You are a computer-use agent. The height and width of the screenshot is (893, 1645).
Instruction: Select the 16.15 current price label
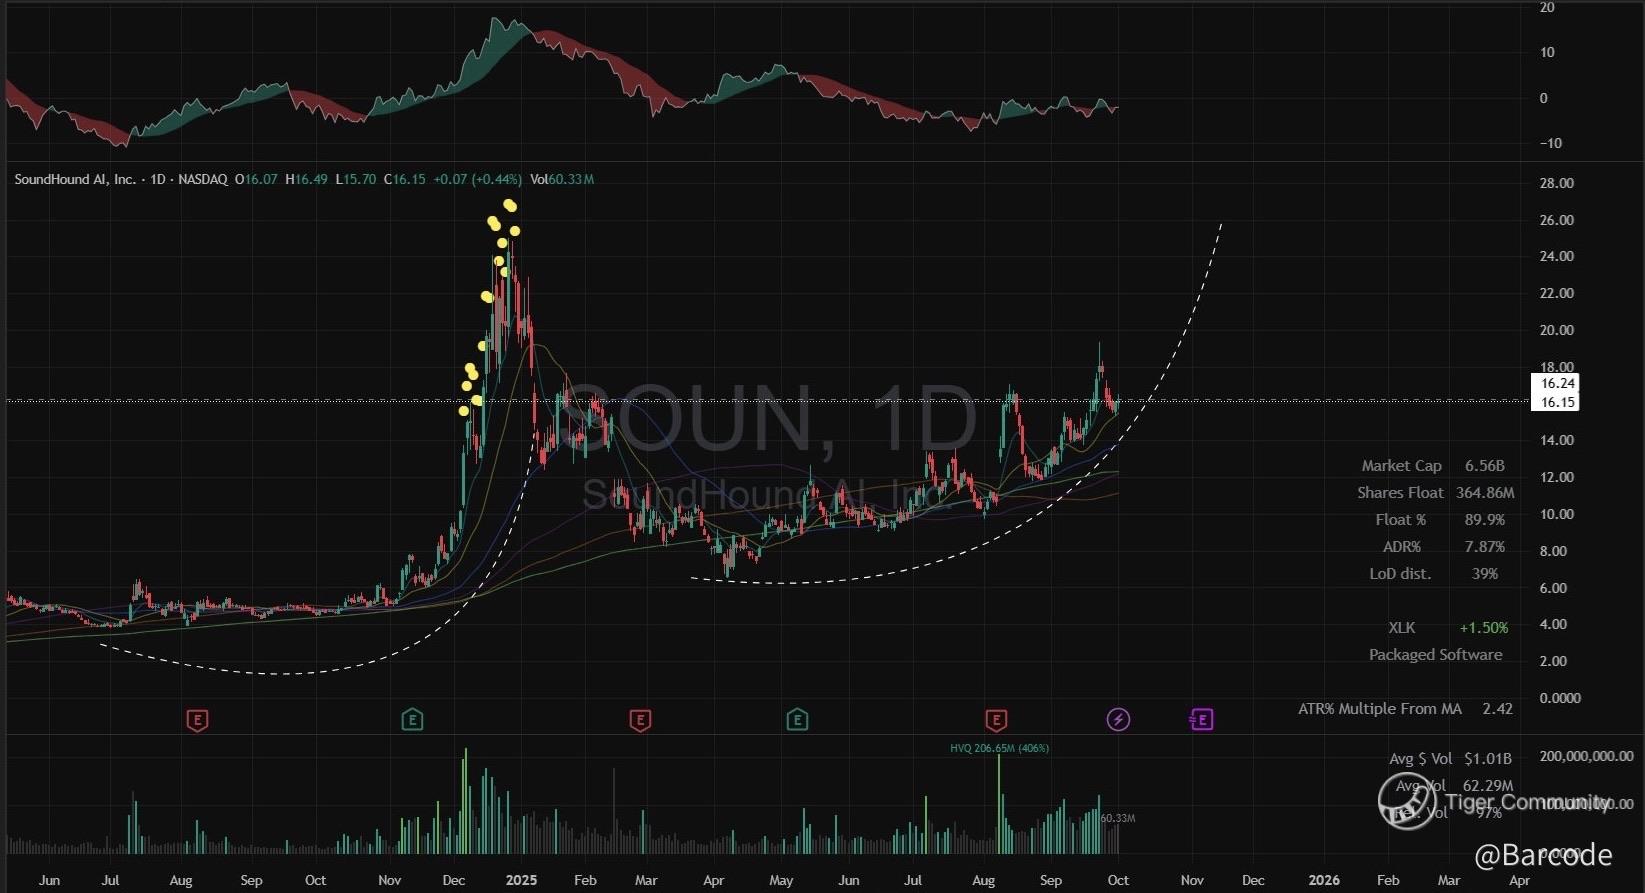pyautogui.click(x=1557, y=403)
